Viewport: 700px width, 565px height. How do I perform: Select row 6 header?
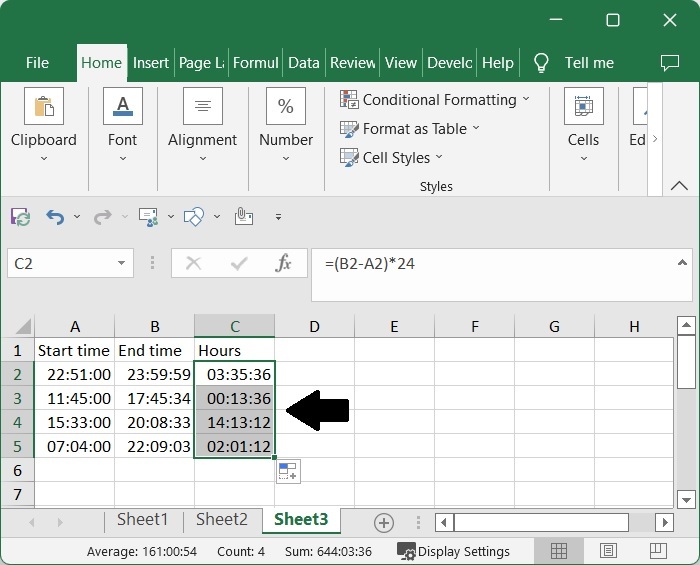click(x=17, y=470)
